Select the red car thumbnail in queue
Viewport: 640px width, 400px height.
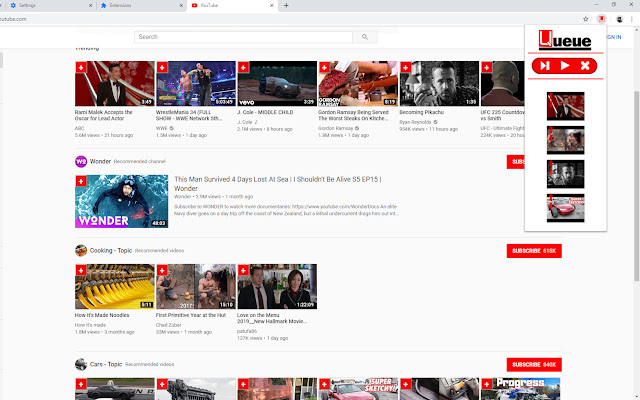coord(565,207)
